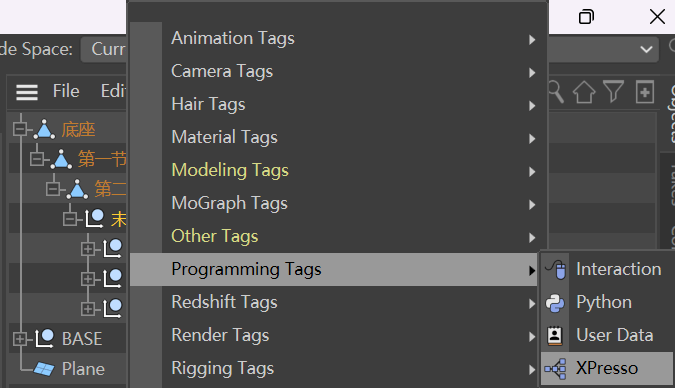Click the User Data tag icon
The width and height of the screenshot is (675, 388).
click(555, 335)
